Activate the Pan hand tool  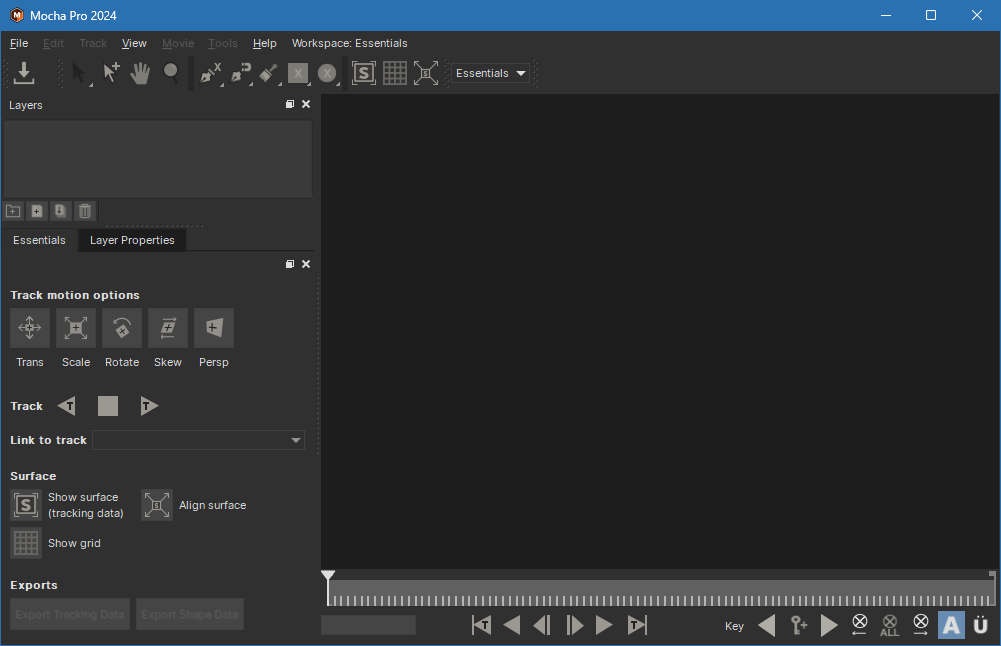point(140,73)
